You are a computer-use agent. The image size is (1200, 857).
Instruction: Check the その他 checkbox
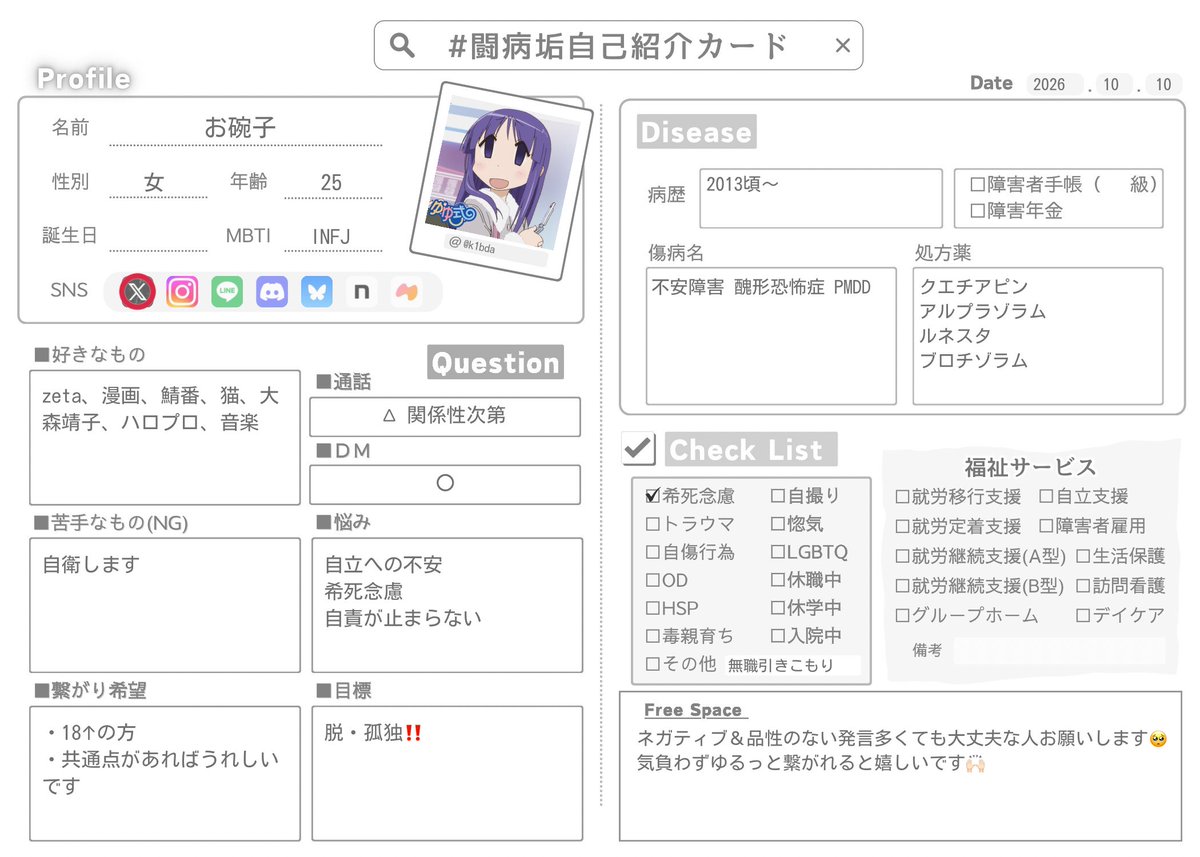653,663
